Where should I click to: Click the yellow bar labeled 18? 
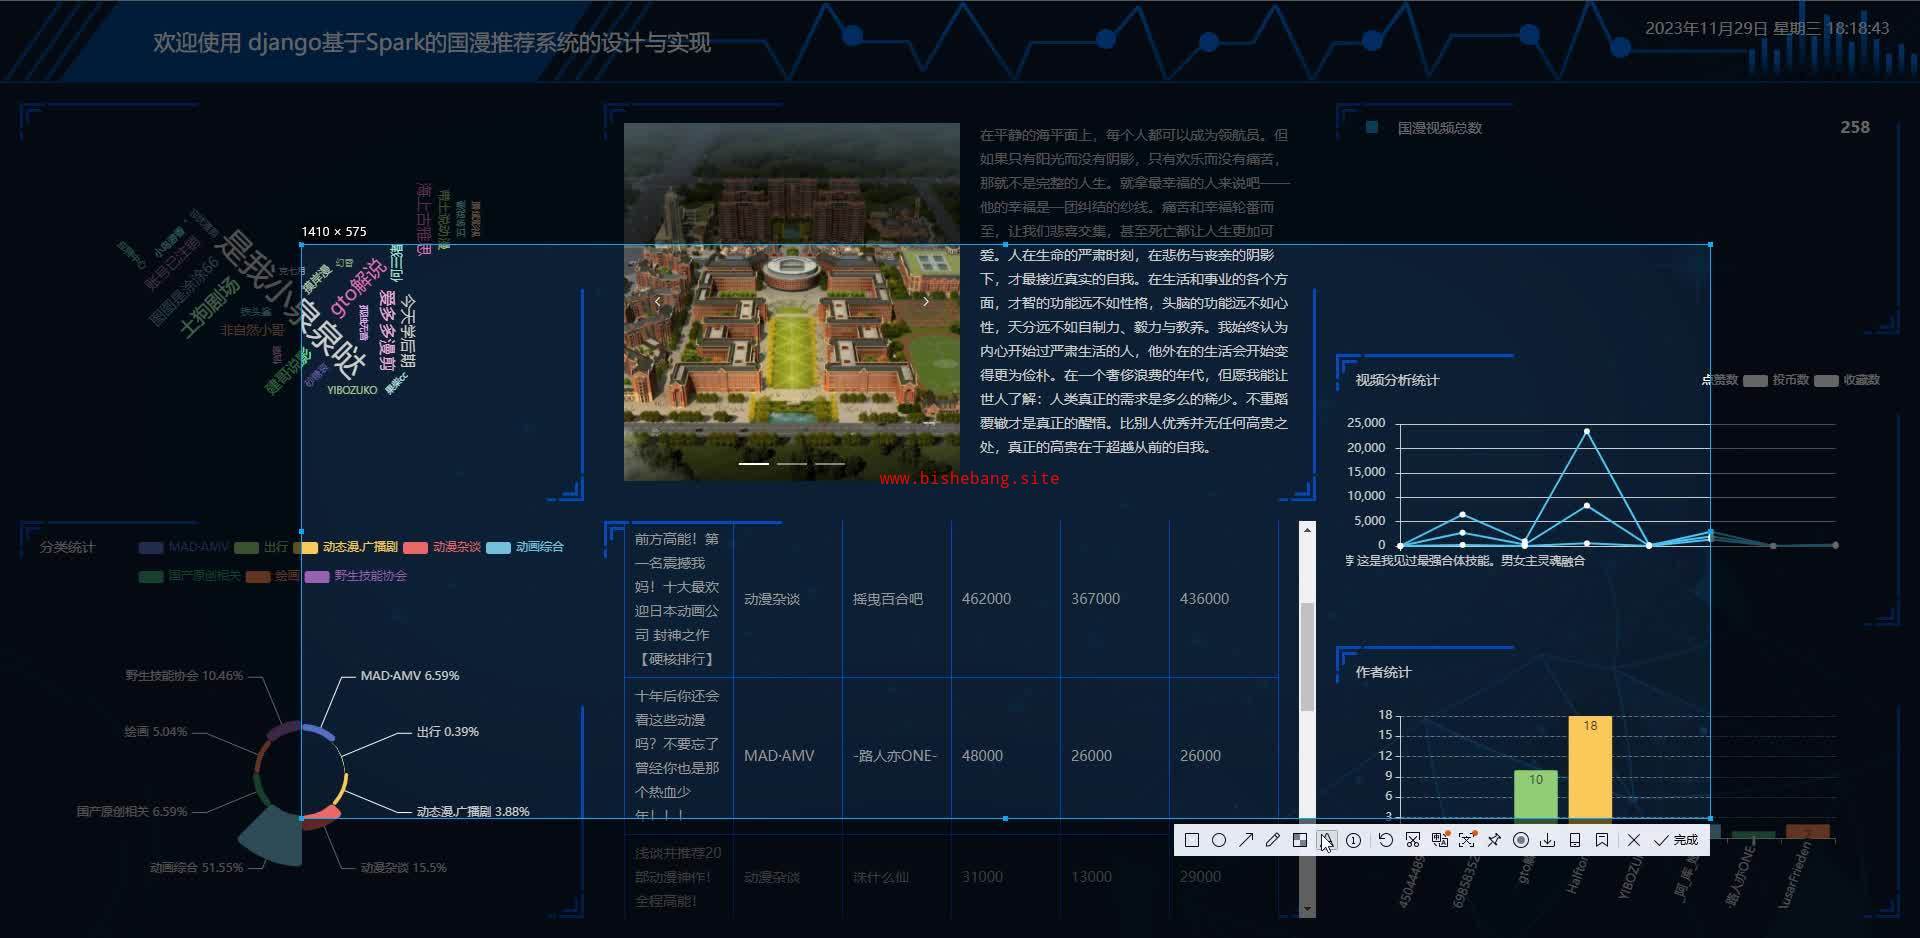coord(1590,768)
